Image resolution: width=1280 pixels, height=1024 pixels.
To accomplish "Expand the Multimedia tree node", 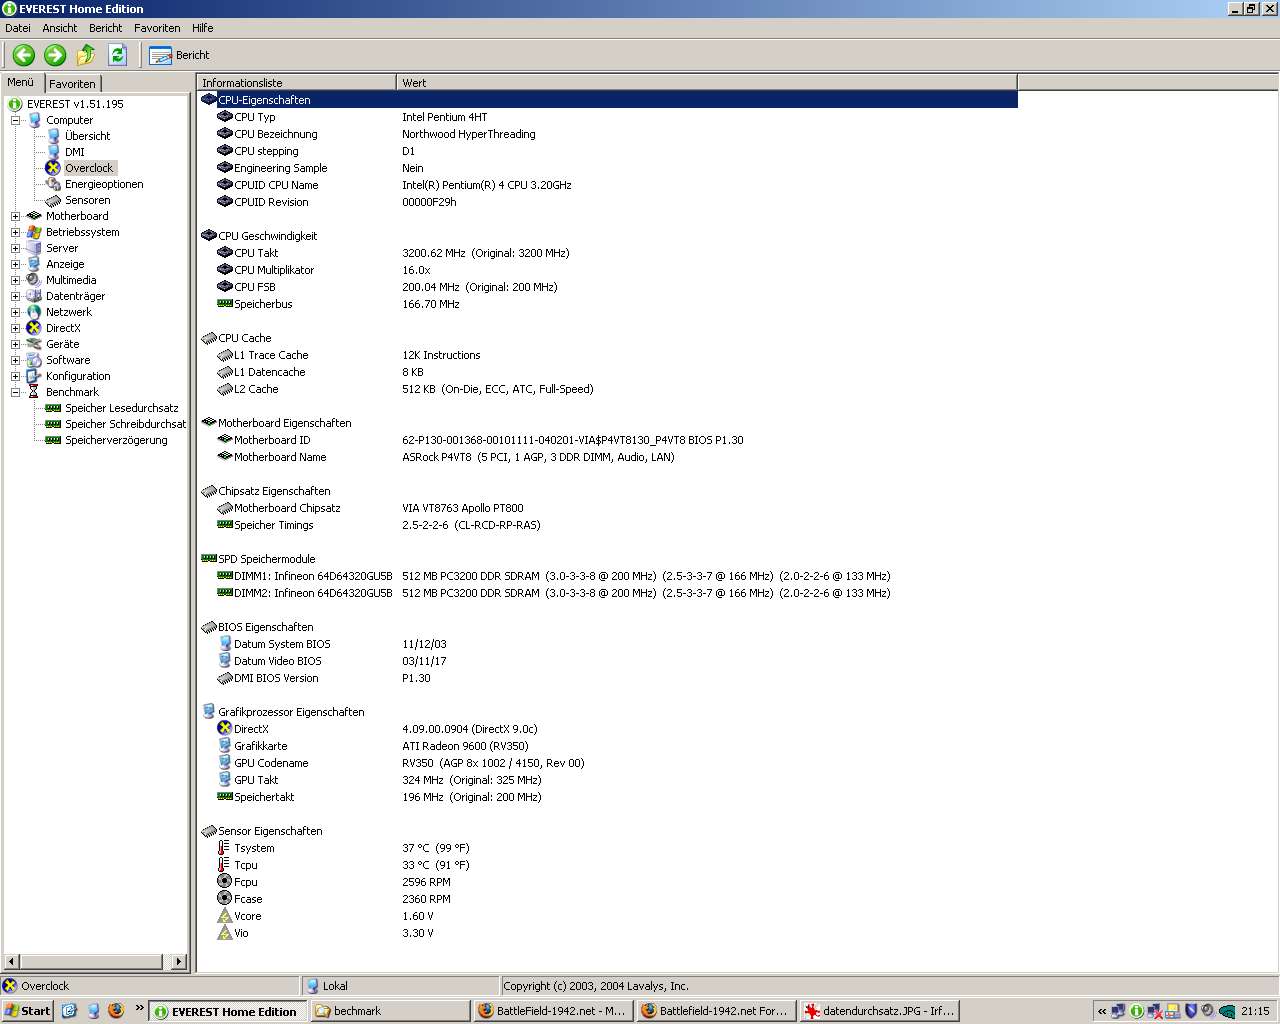I will coord(15,280).
